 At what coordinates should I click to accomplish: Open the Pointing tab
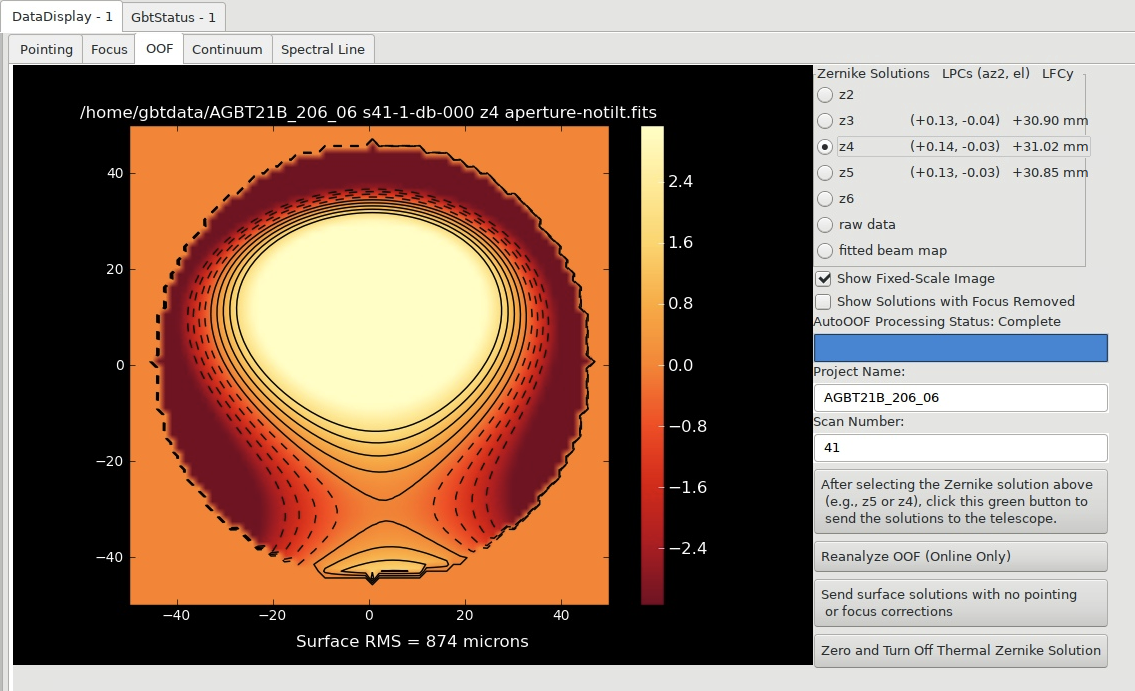pyautogui.click(x=46, y=49)
